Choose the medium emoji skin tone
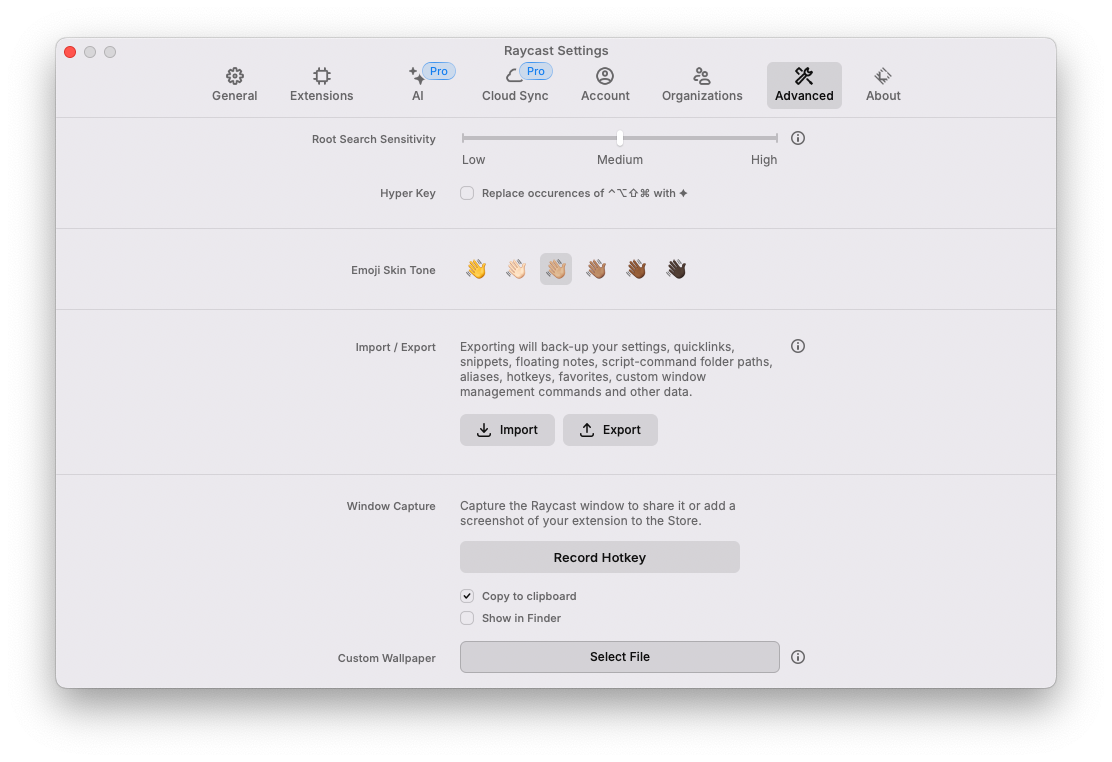1112x762 pixels. 596,269
